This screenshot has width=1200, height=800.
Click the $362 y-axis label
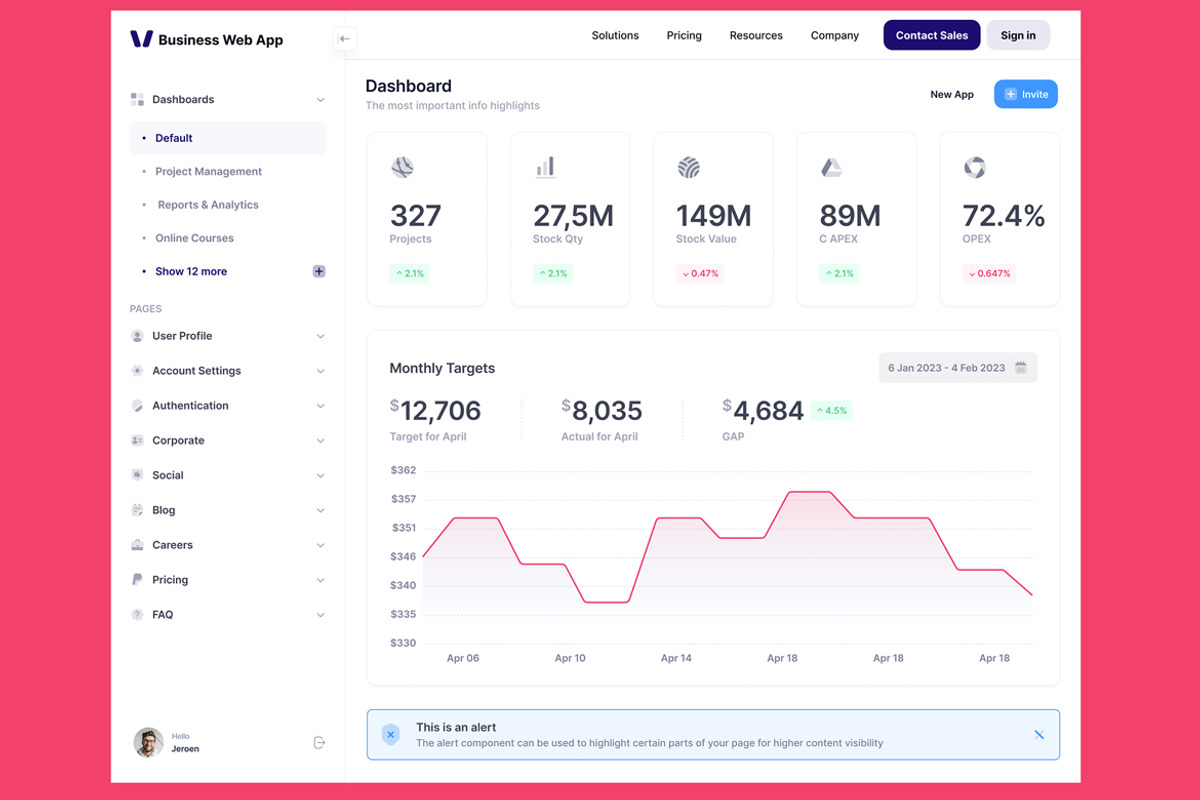[403, 470]
